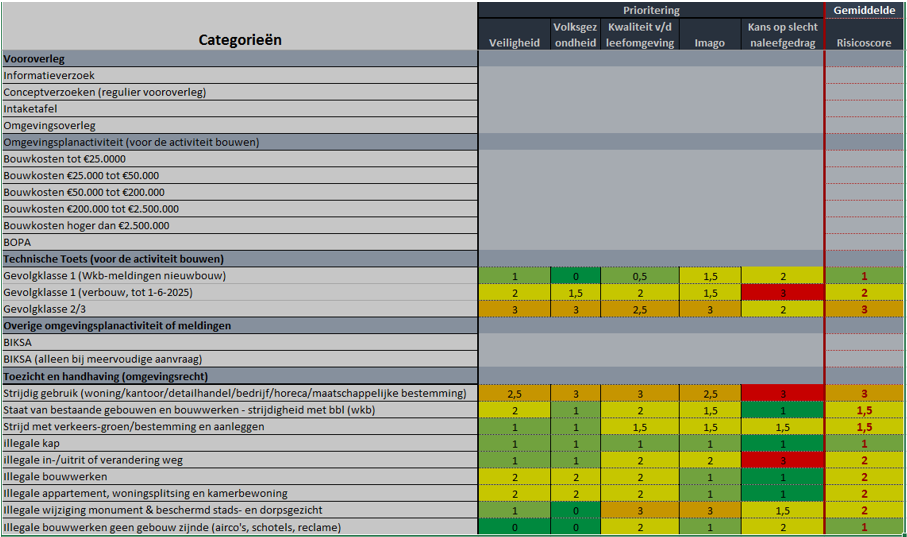
Task: Select the Volksgezondheid column header
Action: click(575, 34)
